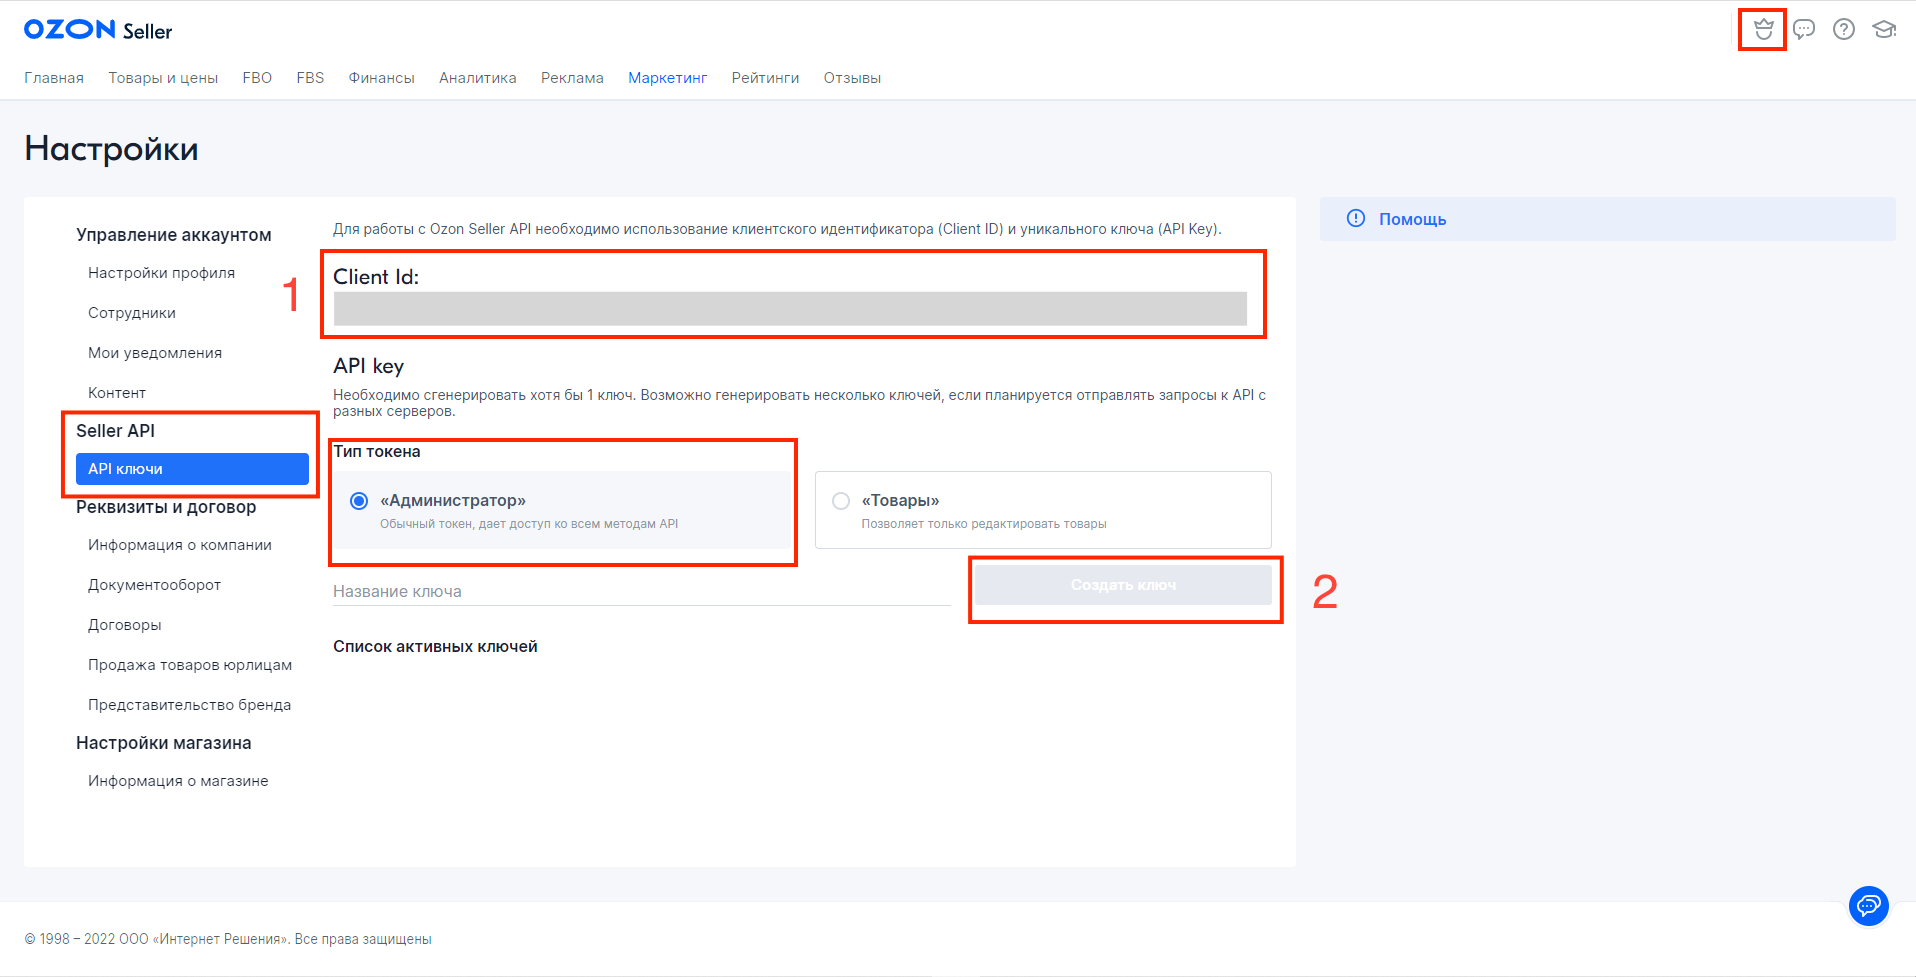Screen dimensions: 1916x977
Task: Click the Настройки магазина section heading
Action: [164, 743]
